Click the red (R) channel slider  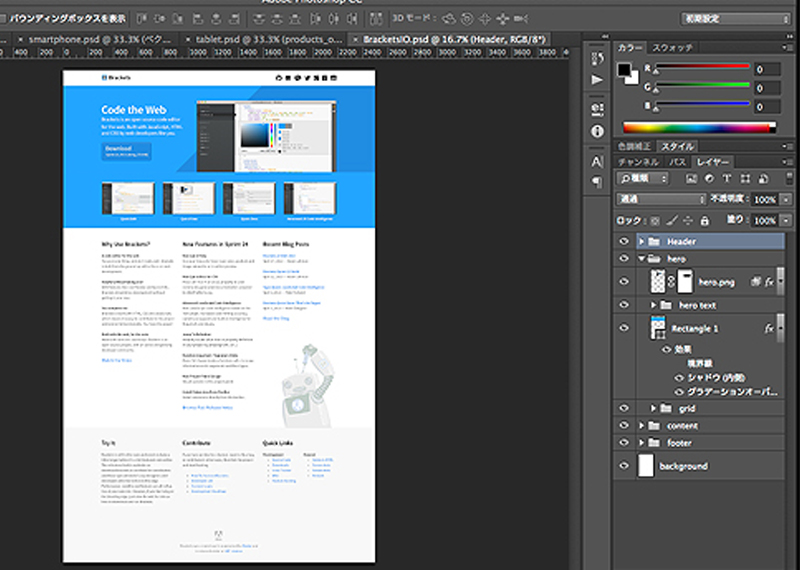(702, 67)
